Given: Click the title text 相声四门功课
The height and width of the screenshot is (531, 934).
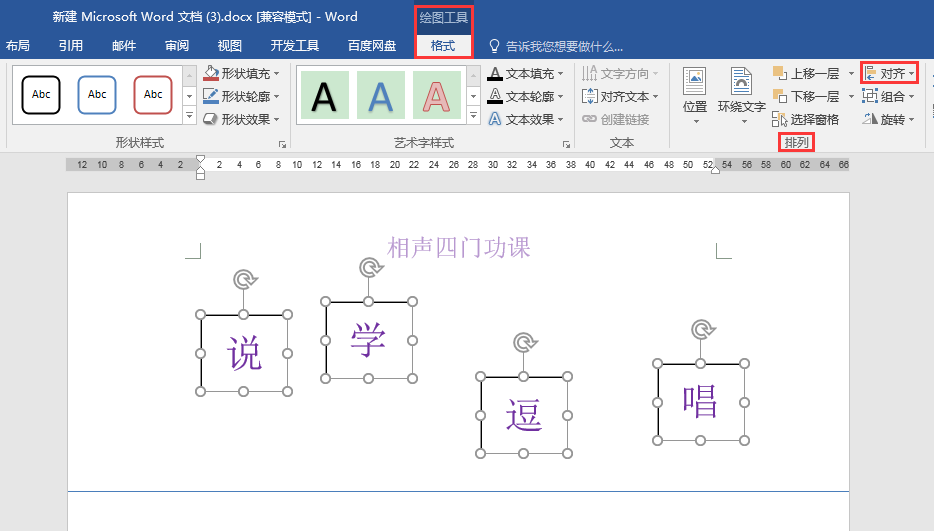Looking at the screenshot, I should coord(459,247).
